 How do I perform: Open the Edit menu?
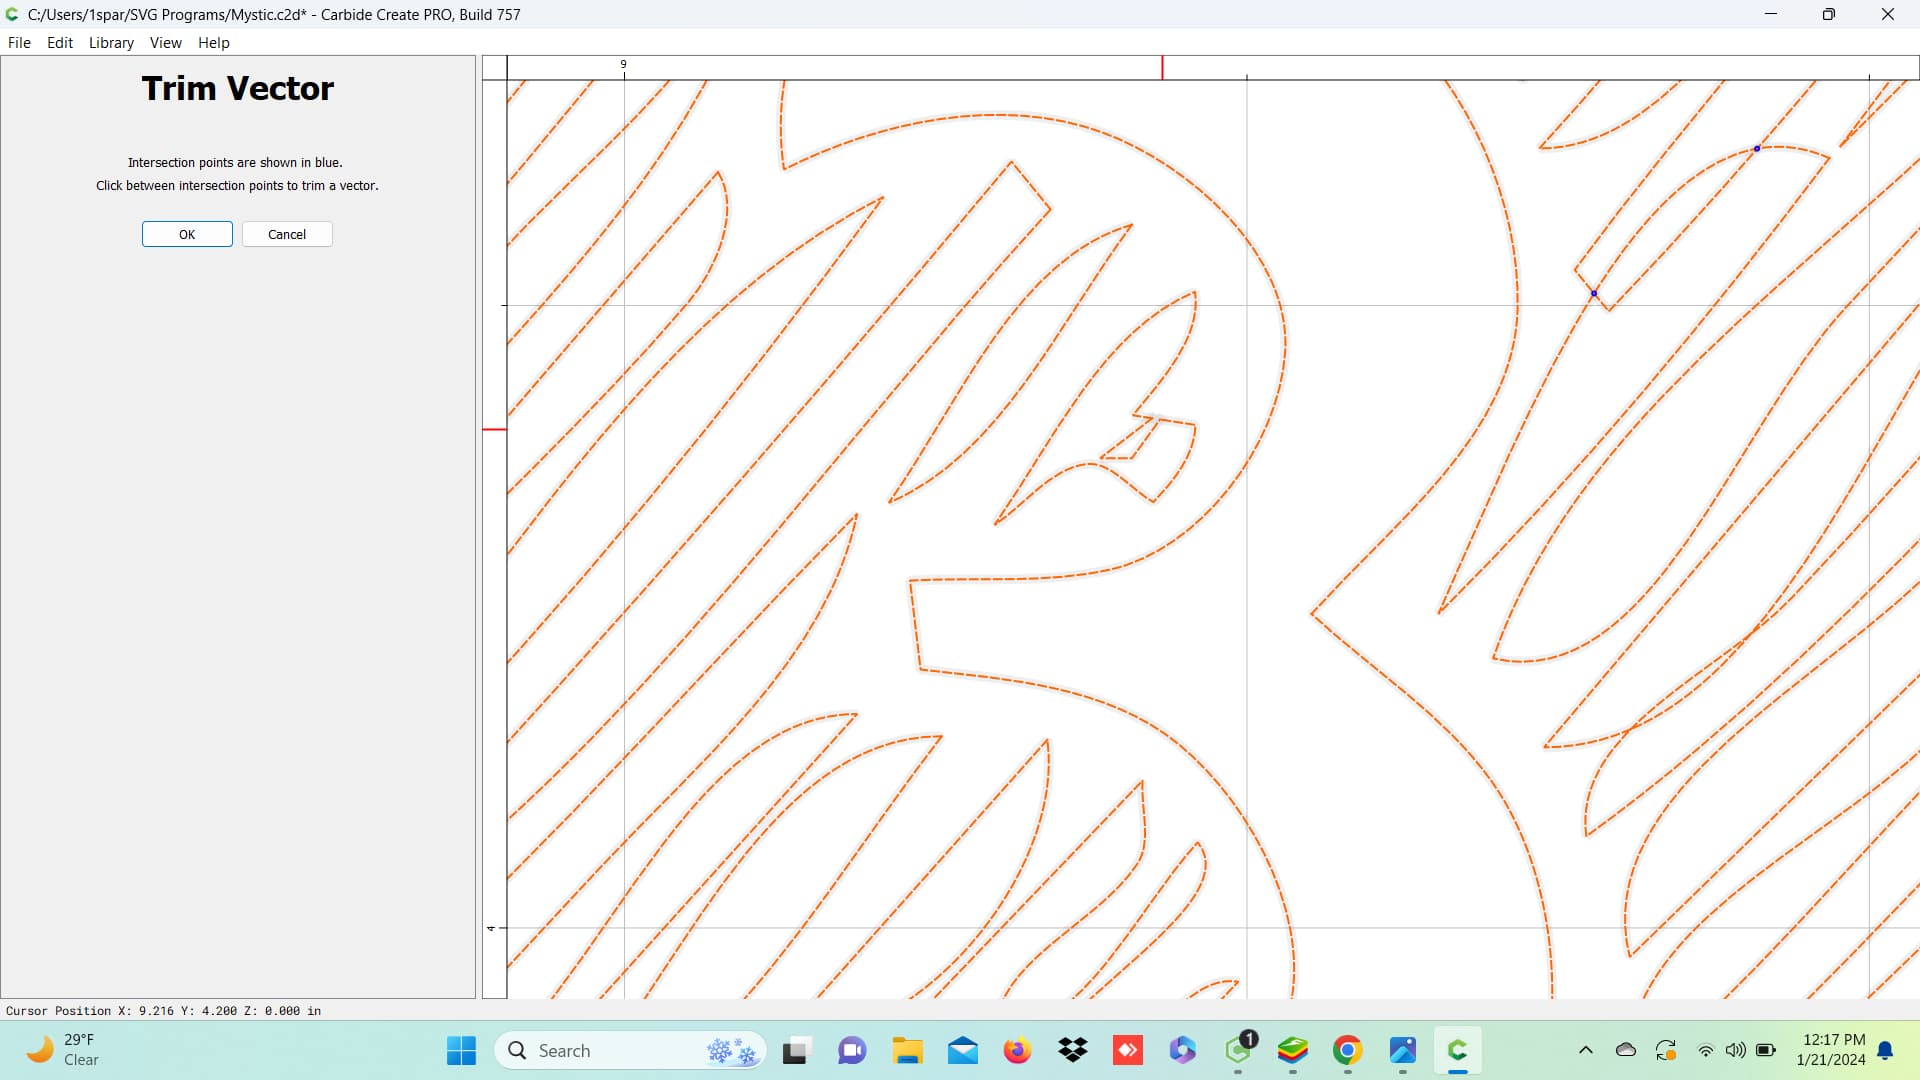[x=60, y=42]
